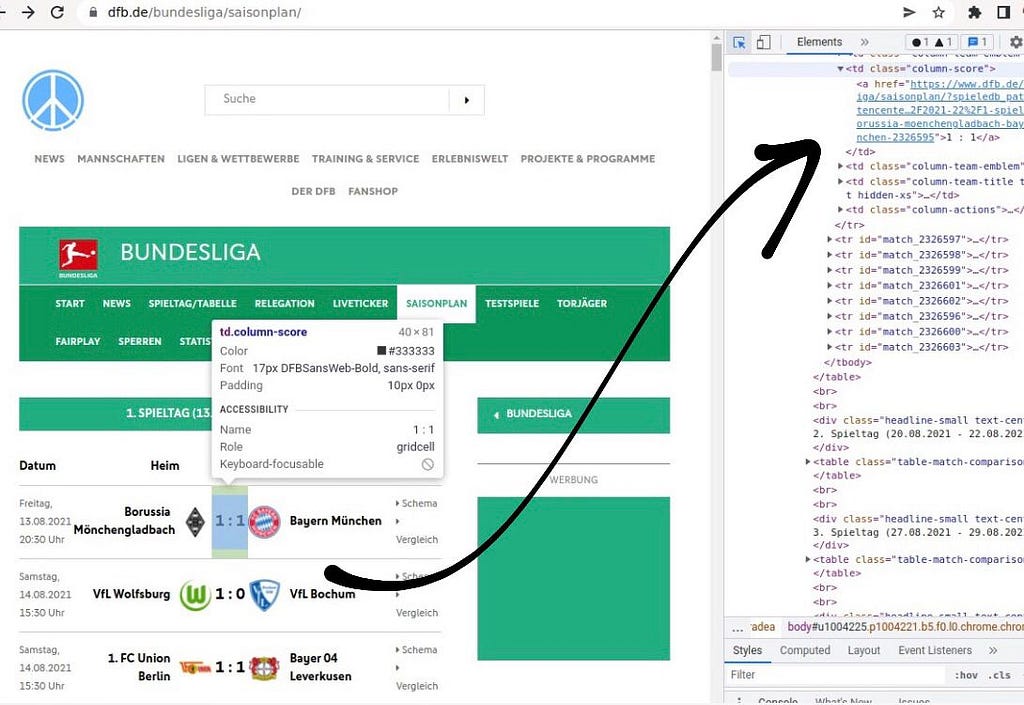Open LIGEN & WETTBEWERBE menu
Screen dimensions: 1024x705
coord(238,159)
